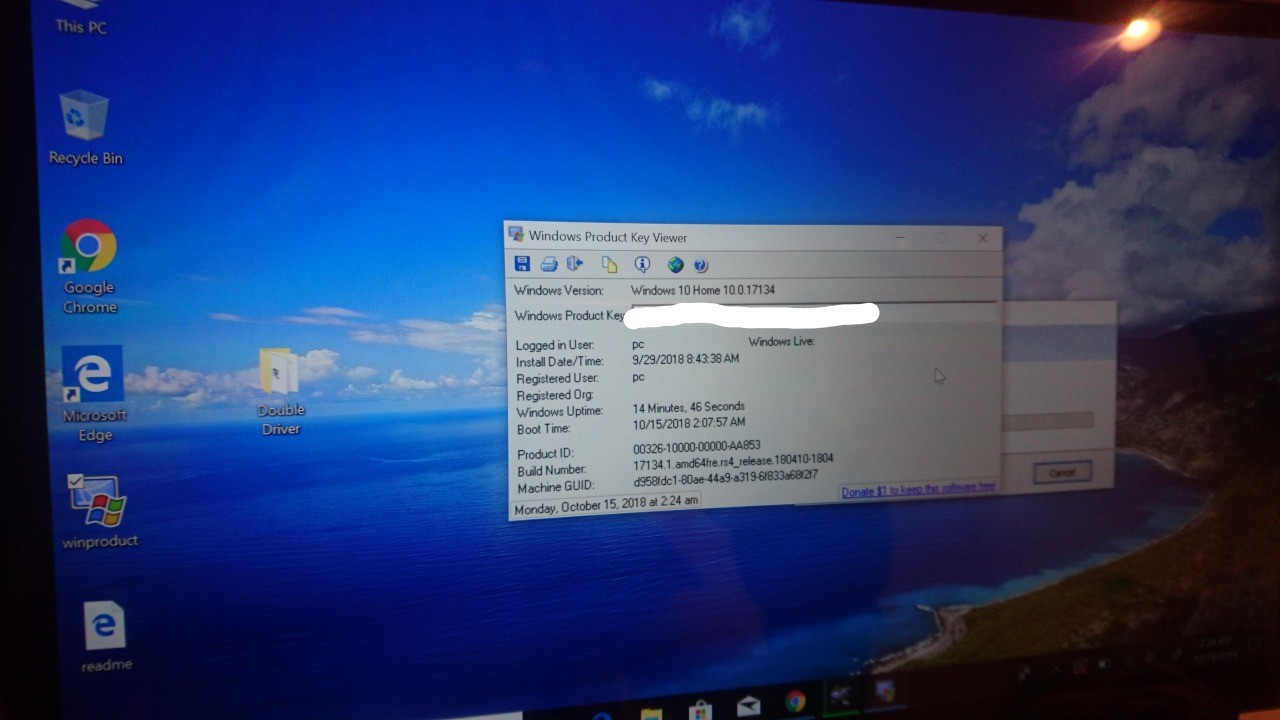This screenshot has width=1280, height=720.
Task: Click the Exit door toolbar icon
Action: [x=574, y=264]
